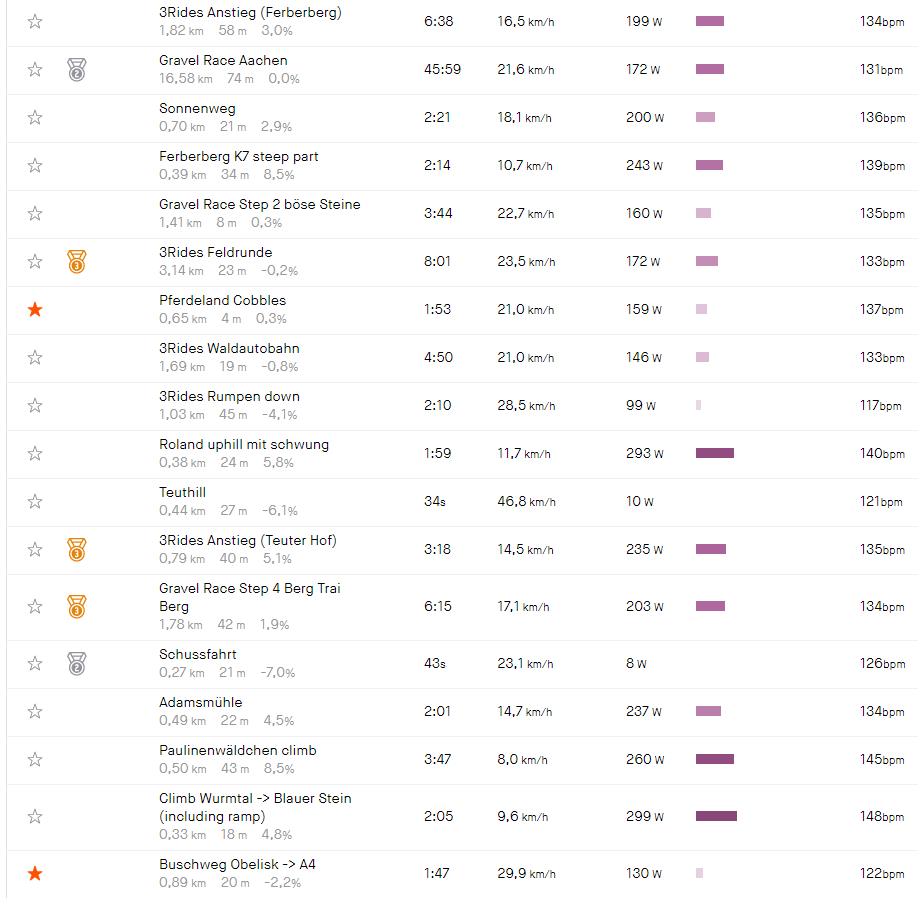Unstar the Buschweg Obelisk -> A4 segment

click(35, 874)
